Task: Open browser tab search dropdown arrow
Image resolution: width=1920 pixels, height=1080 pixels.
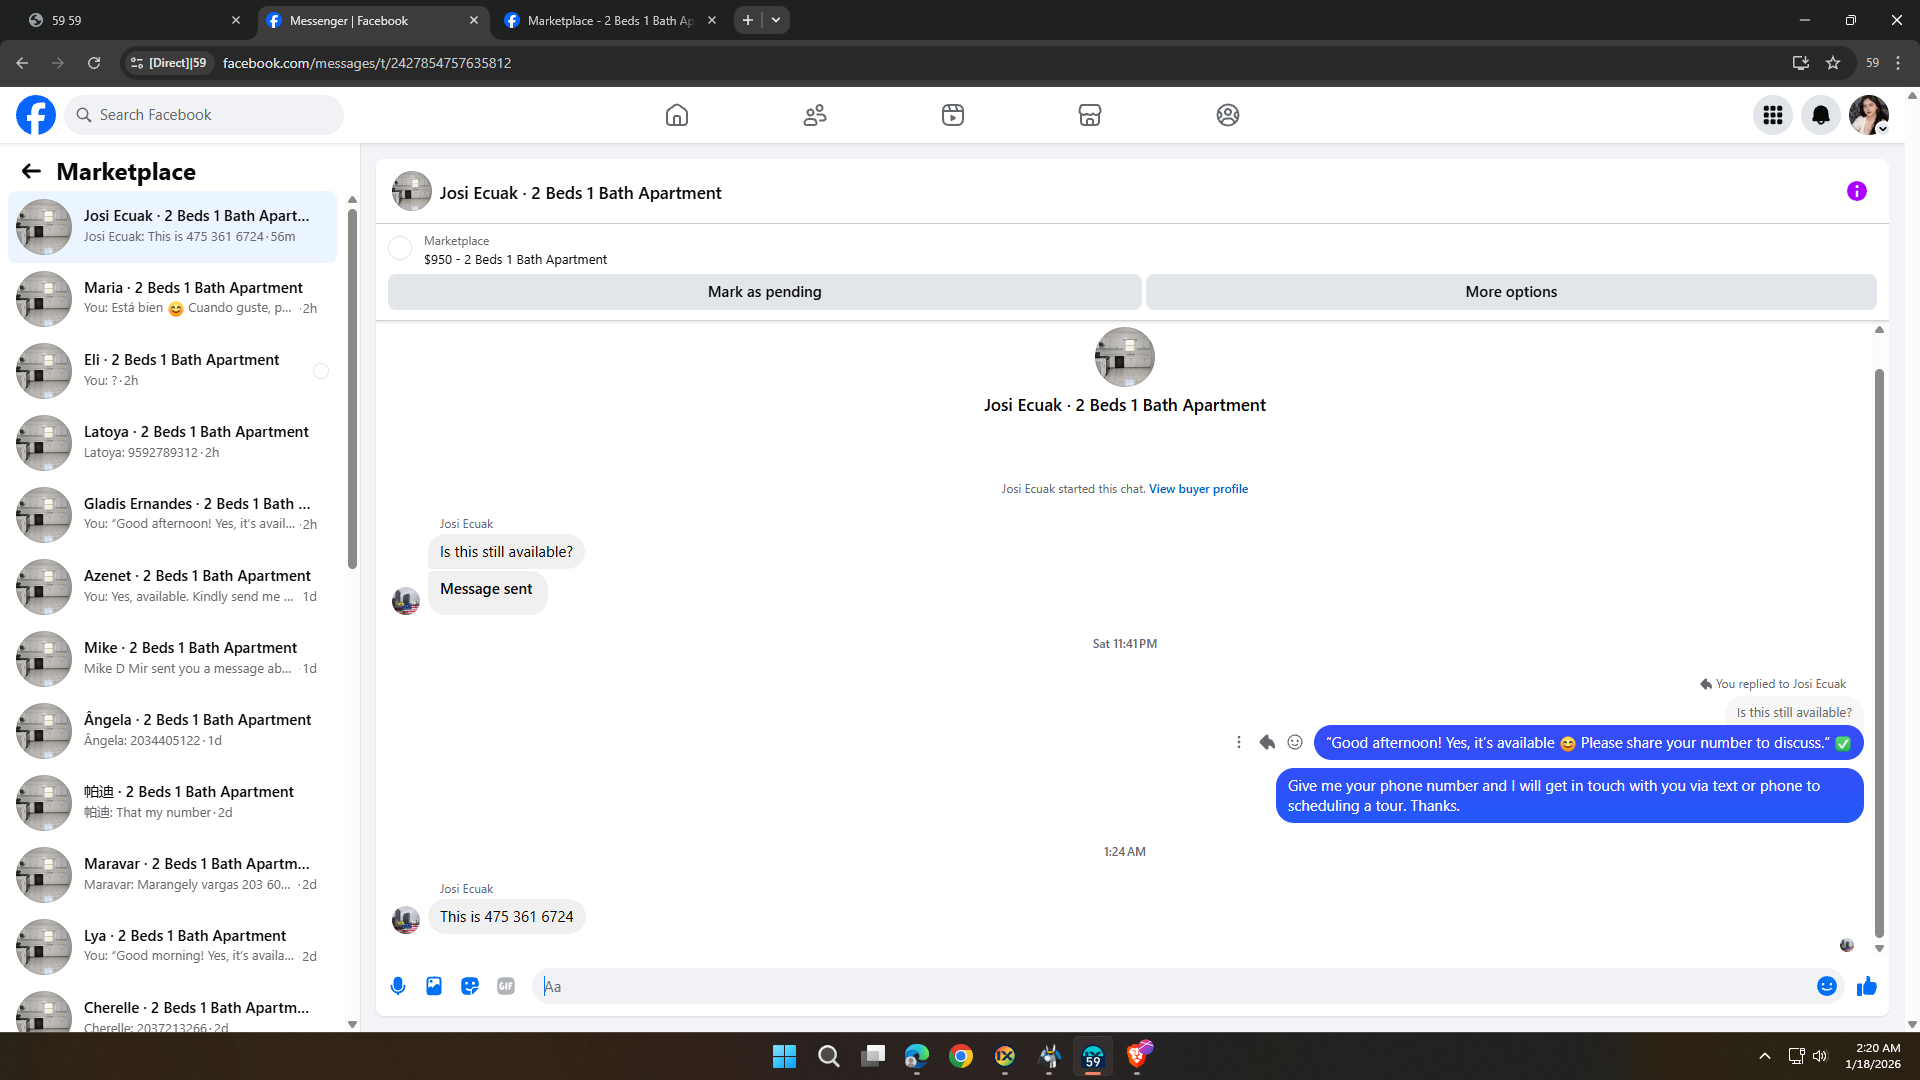Action: point(776,20)
